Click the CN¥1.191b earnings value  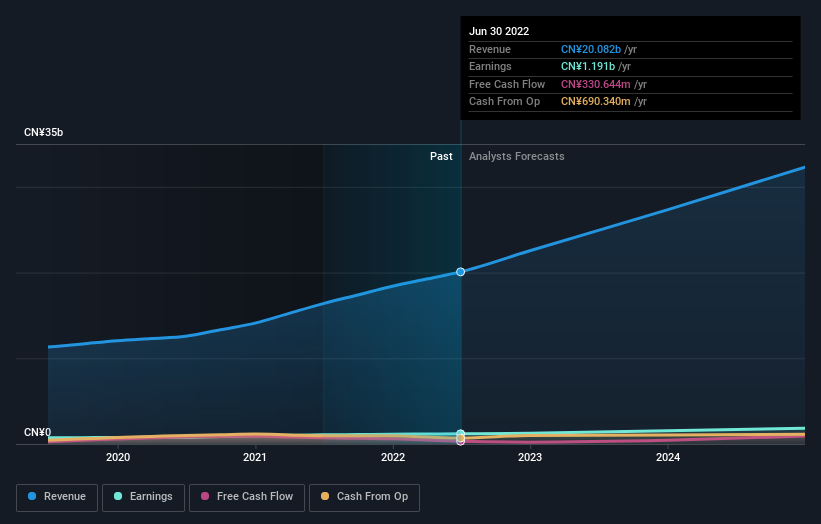pos(588,66)
